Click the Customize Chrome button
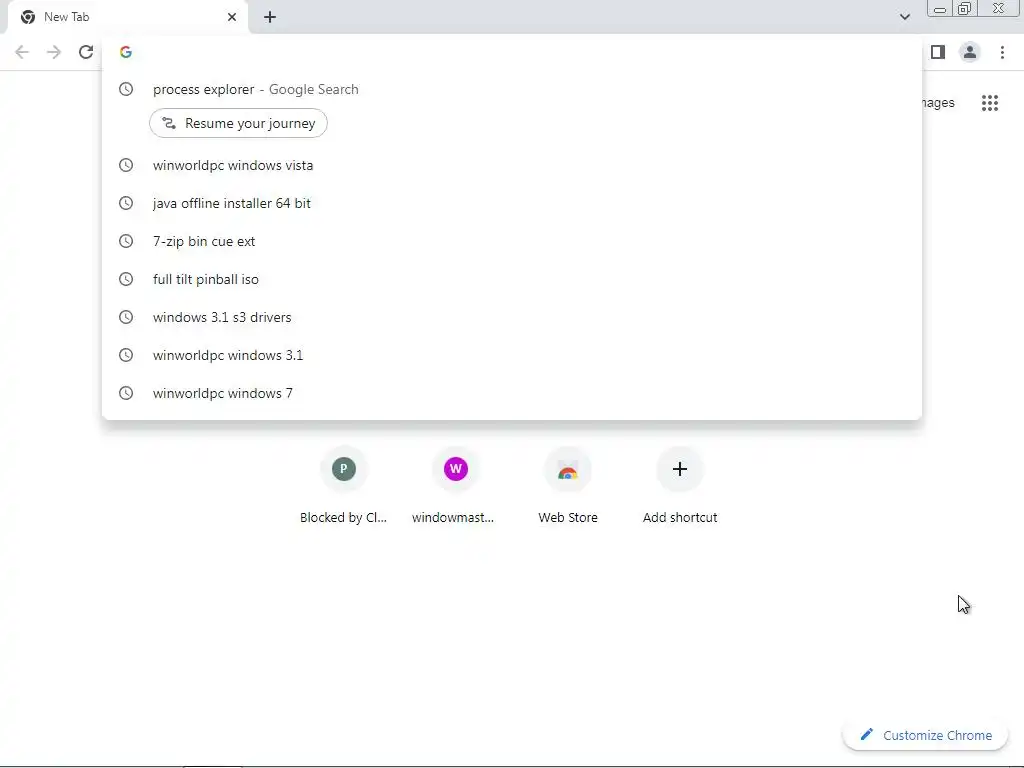 click(x=925, y=735)
